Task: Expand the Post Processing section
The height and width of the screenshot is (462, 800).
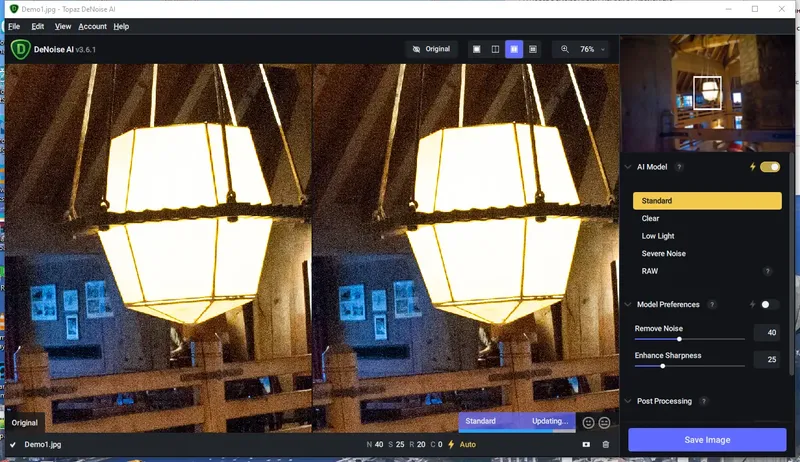Action: [x=628, y=401]
